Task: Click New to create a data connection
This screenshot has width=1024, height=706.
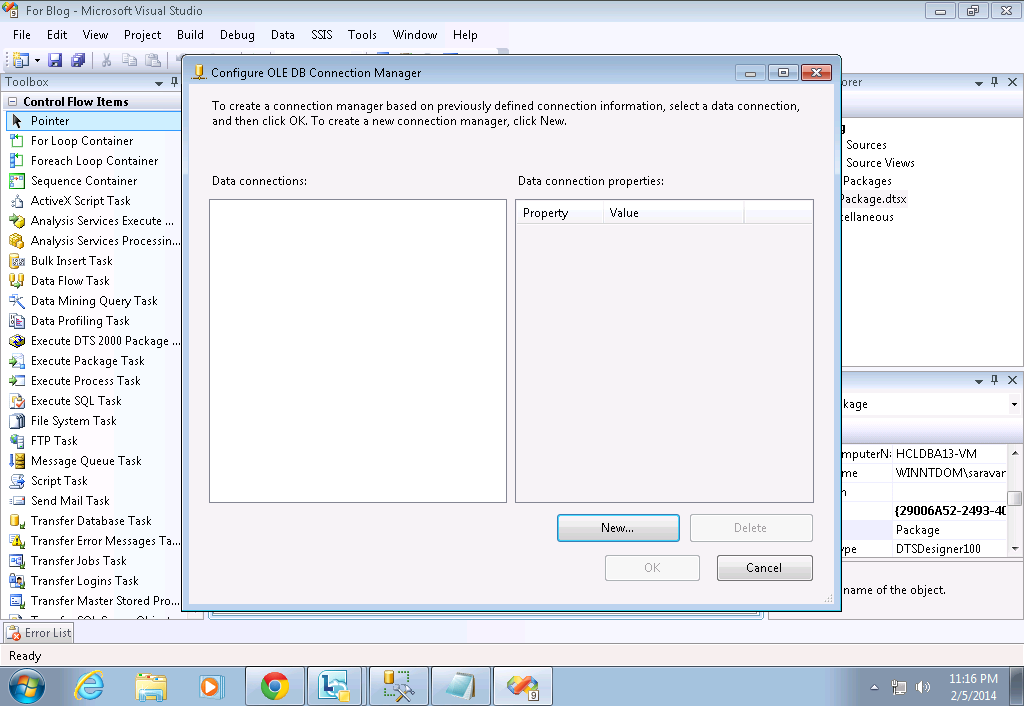Action: click(x=618, y=527)
